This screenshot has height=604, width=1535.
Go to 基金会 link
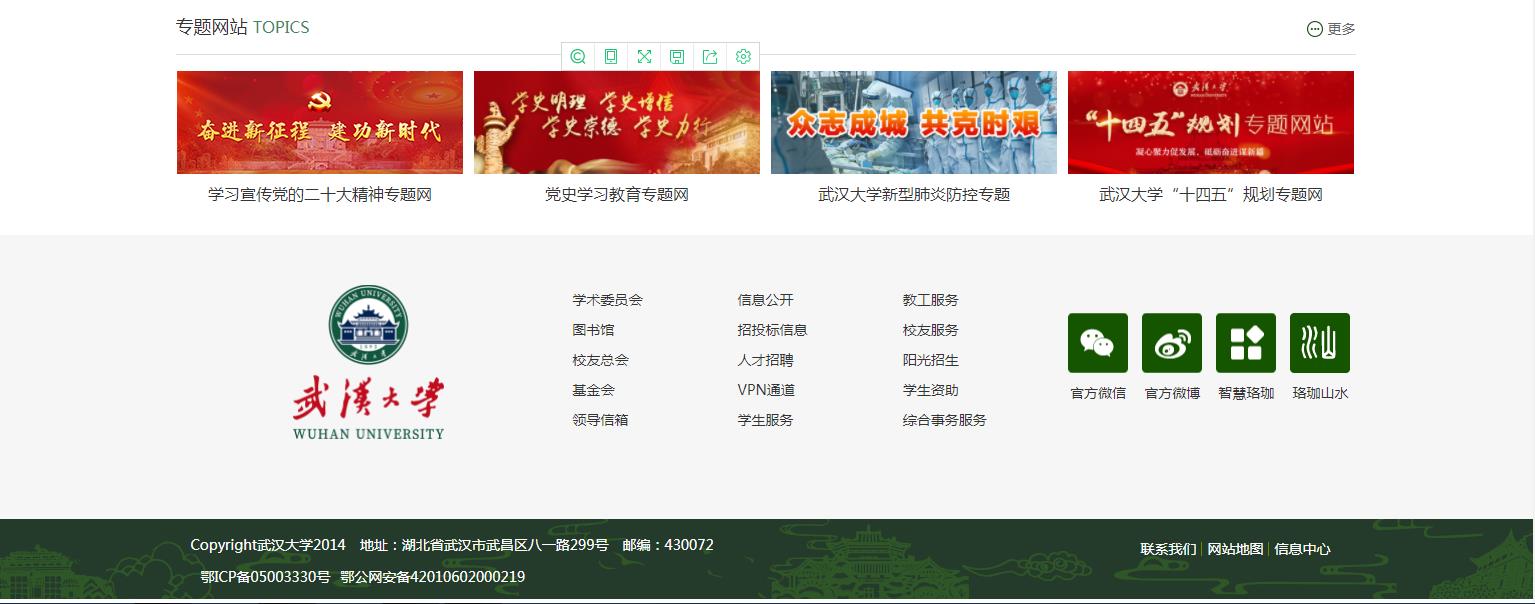coord(594,390)
